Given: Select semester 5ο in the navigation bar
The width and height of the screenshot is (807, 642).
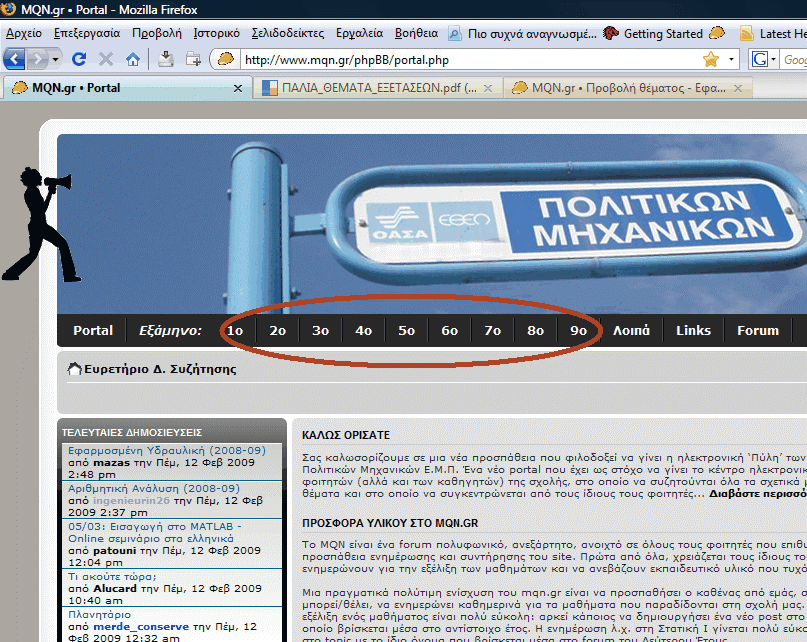Looking at the screenshot, I should 406,331.
